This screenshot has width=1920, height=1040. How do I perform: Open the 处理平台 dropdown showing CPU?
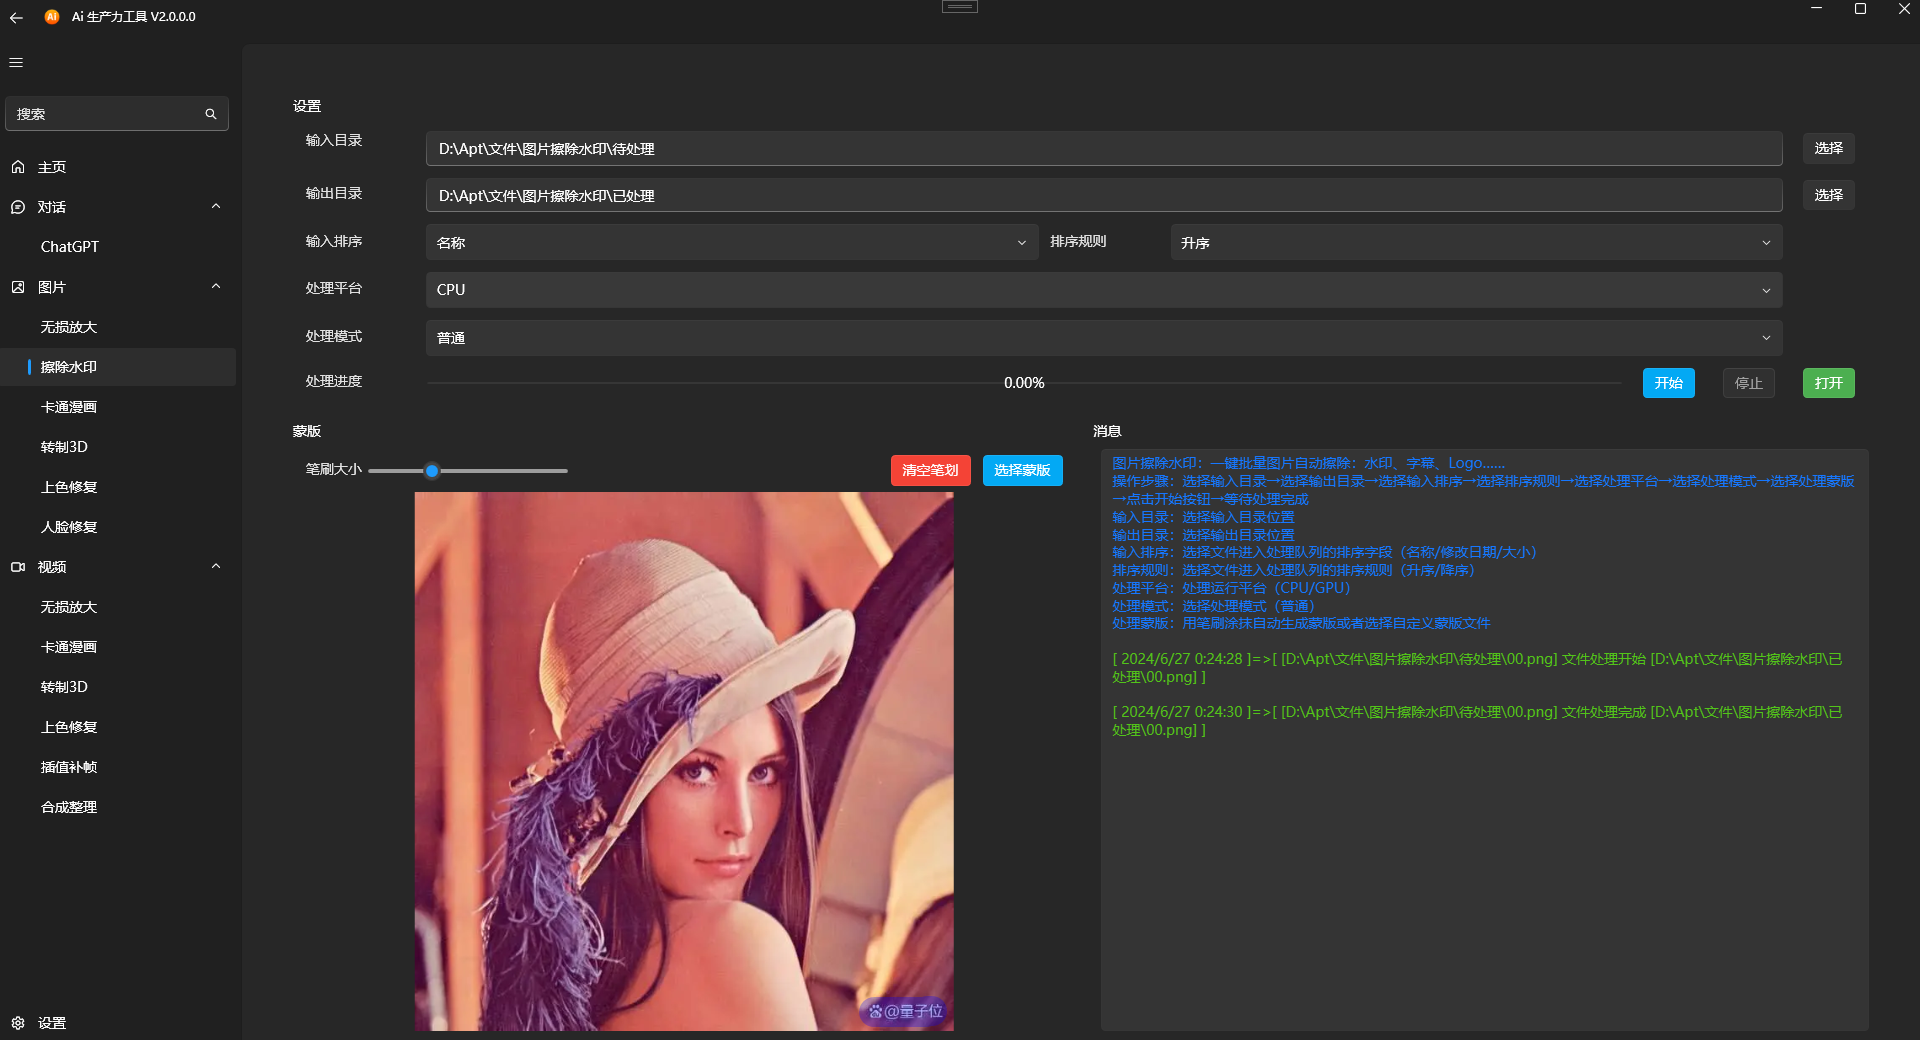click(x=1104, y=290)
